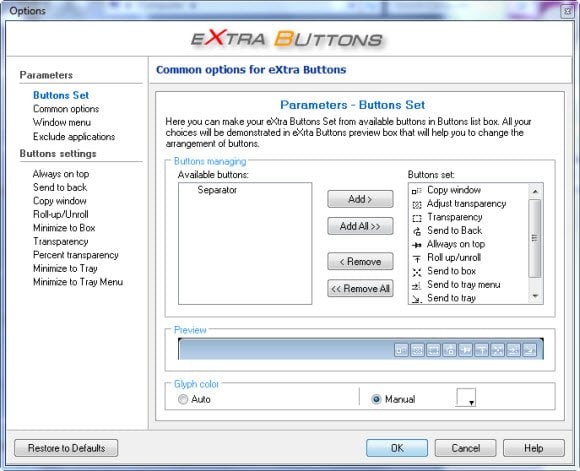This screenshot has height=471, width=580.
Task: Open Minimize to Box settings
Action: pyautogui.click(x=64, y=228)
